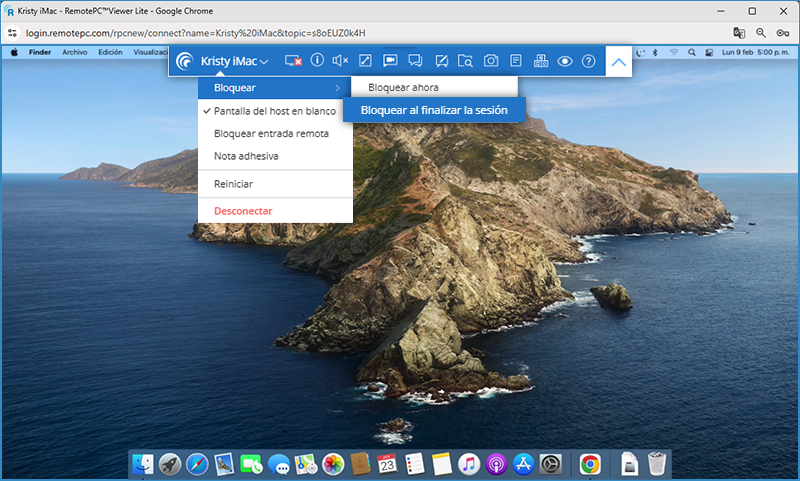Viewport: 800px width, 481px height.
Task: Open FaceTime from the Dock
Action: (251, 464)
